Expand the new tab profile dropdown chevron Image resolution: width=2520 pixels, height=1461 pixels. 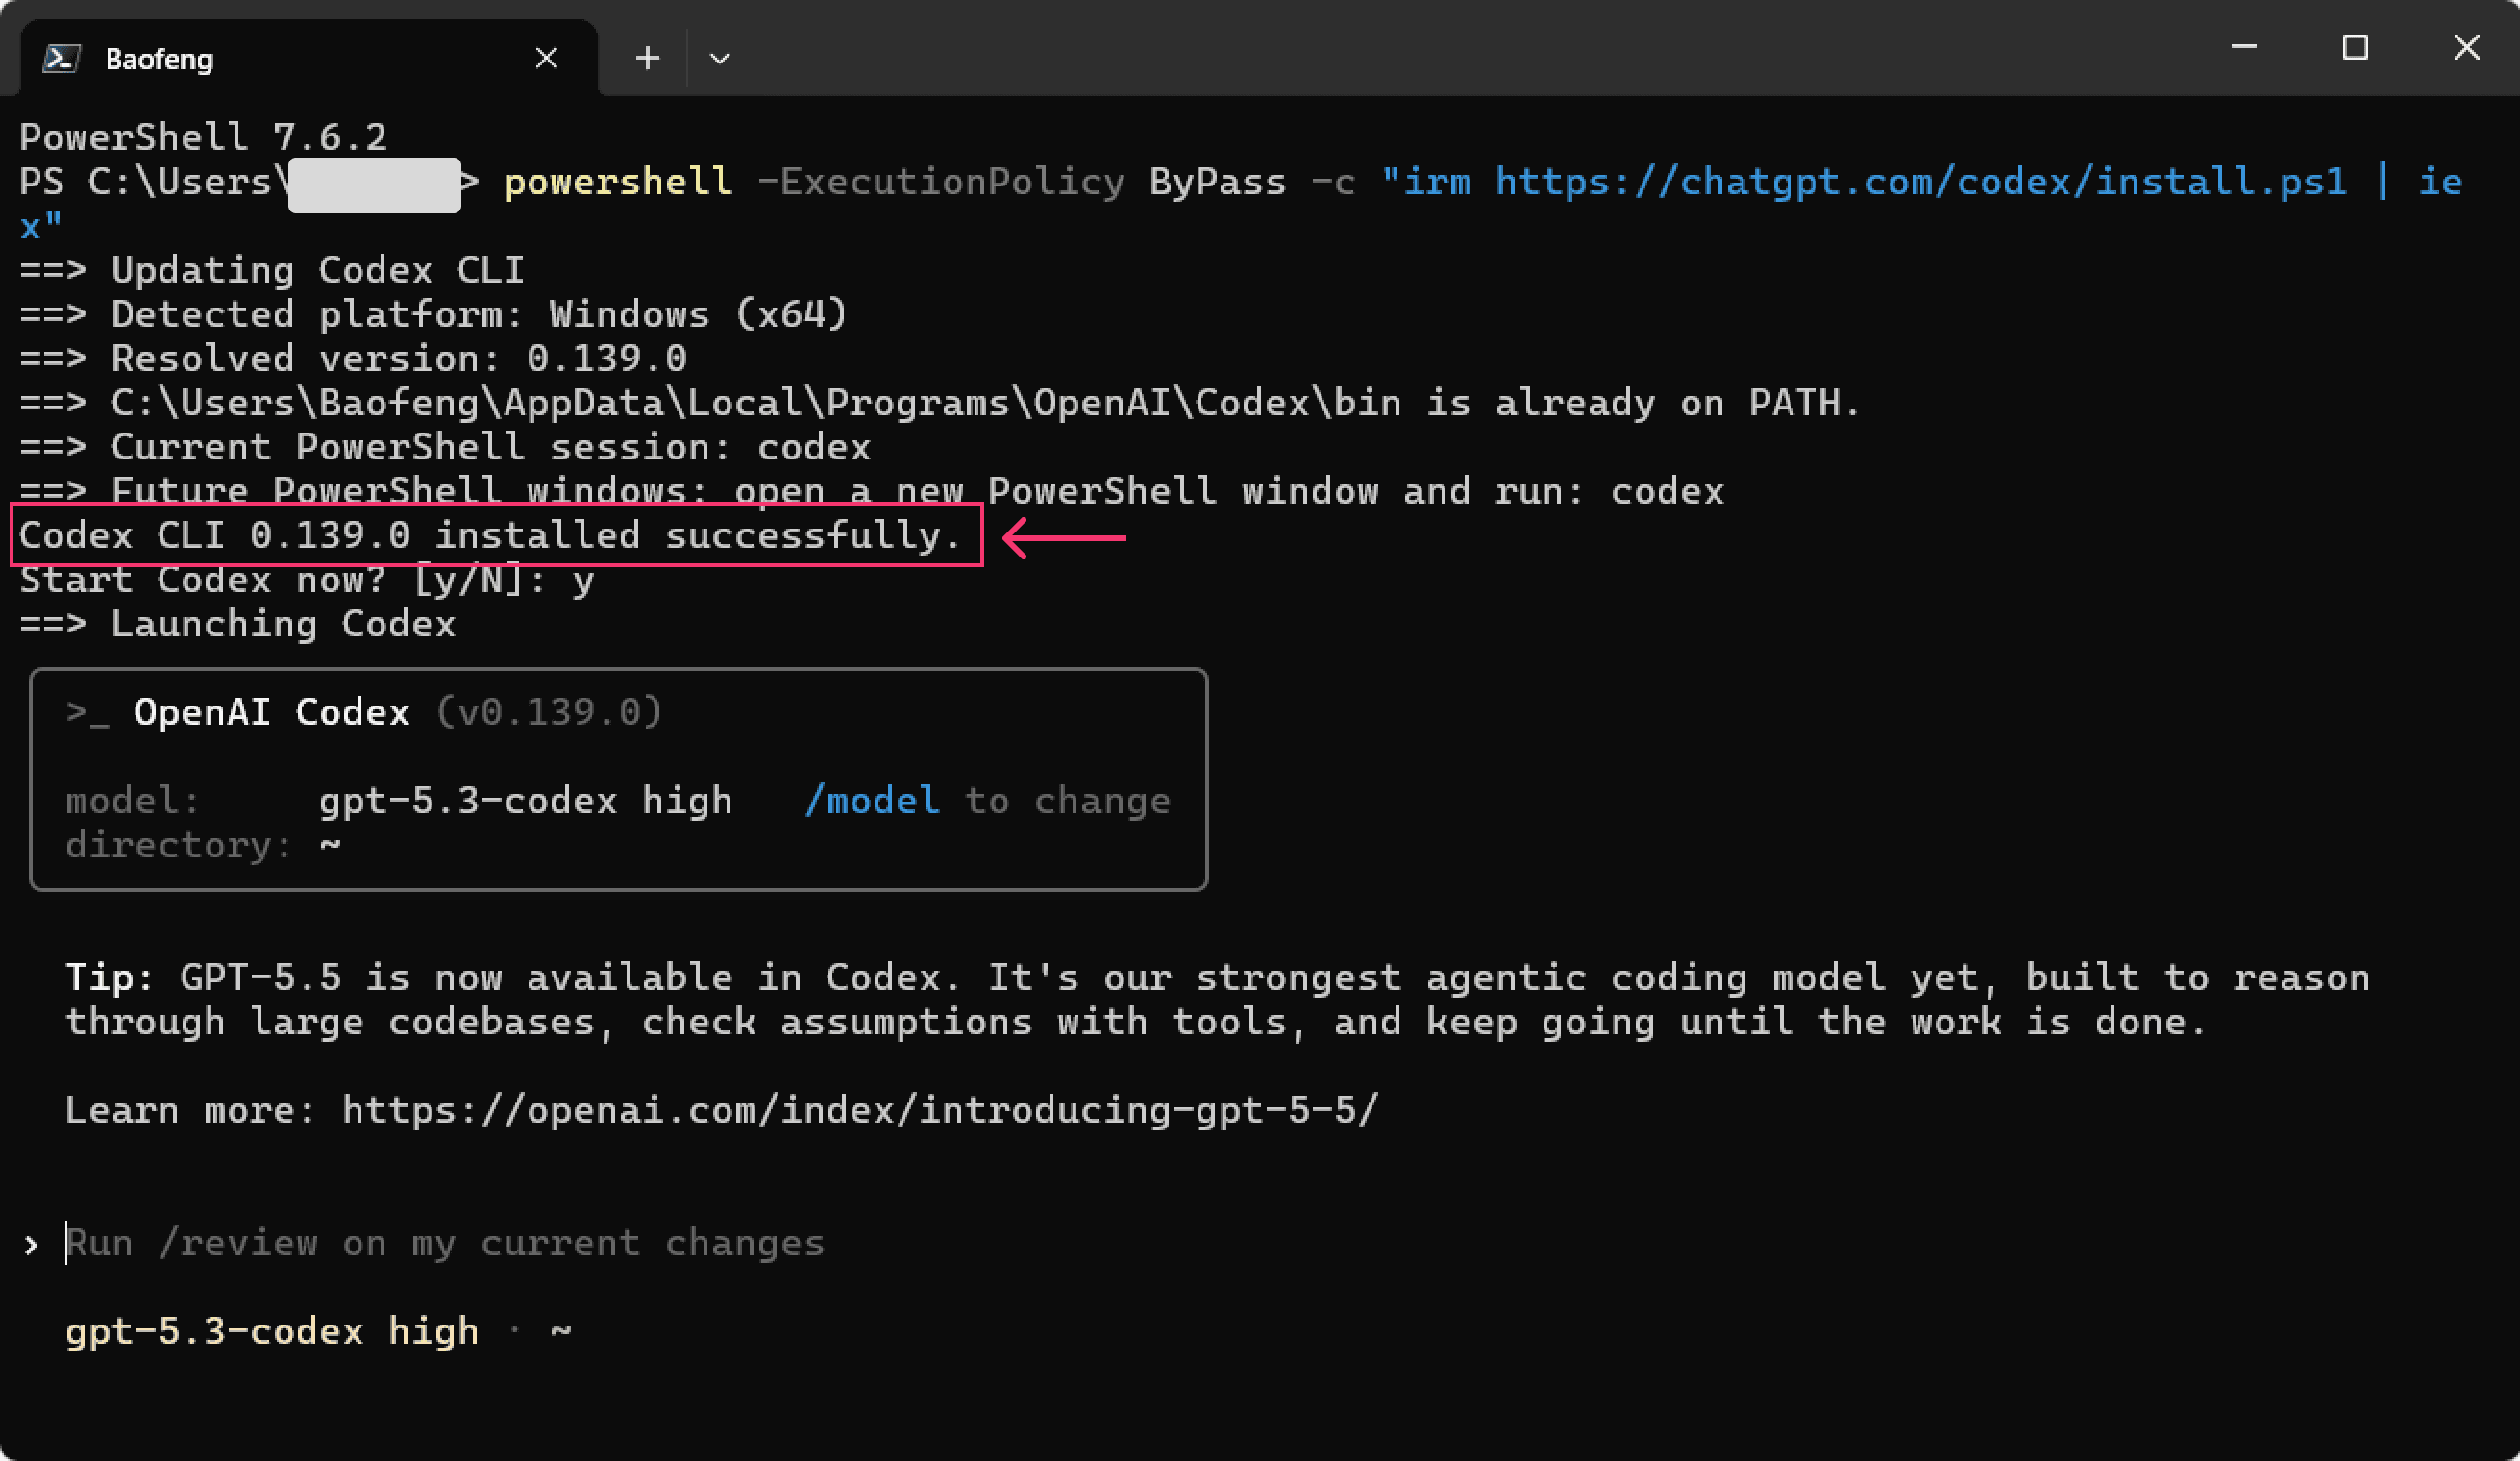(719, 59)
